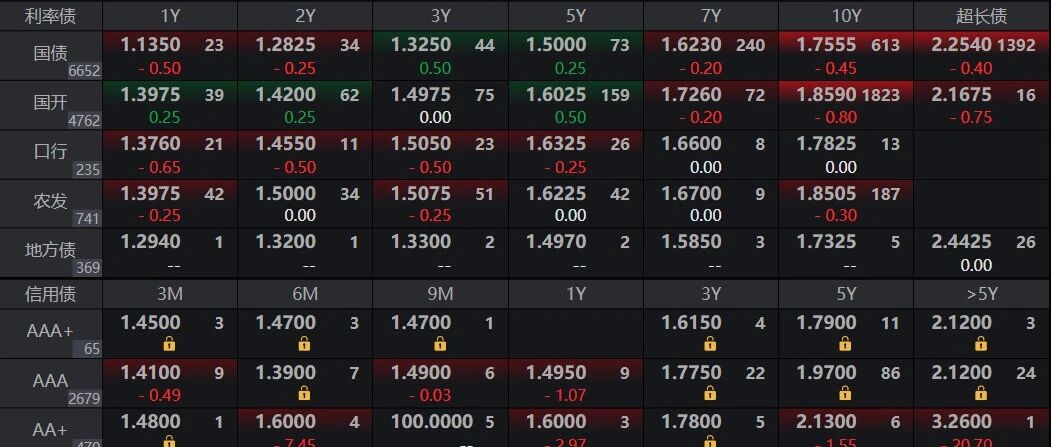Click 国债 10Y yield 1.7555
The width and height of the screenshot is (1051, 447).
pyautogui.click(x=826, y=45)
